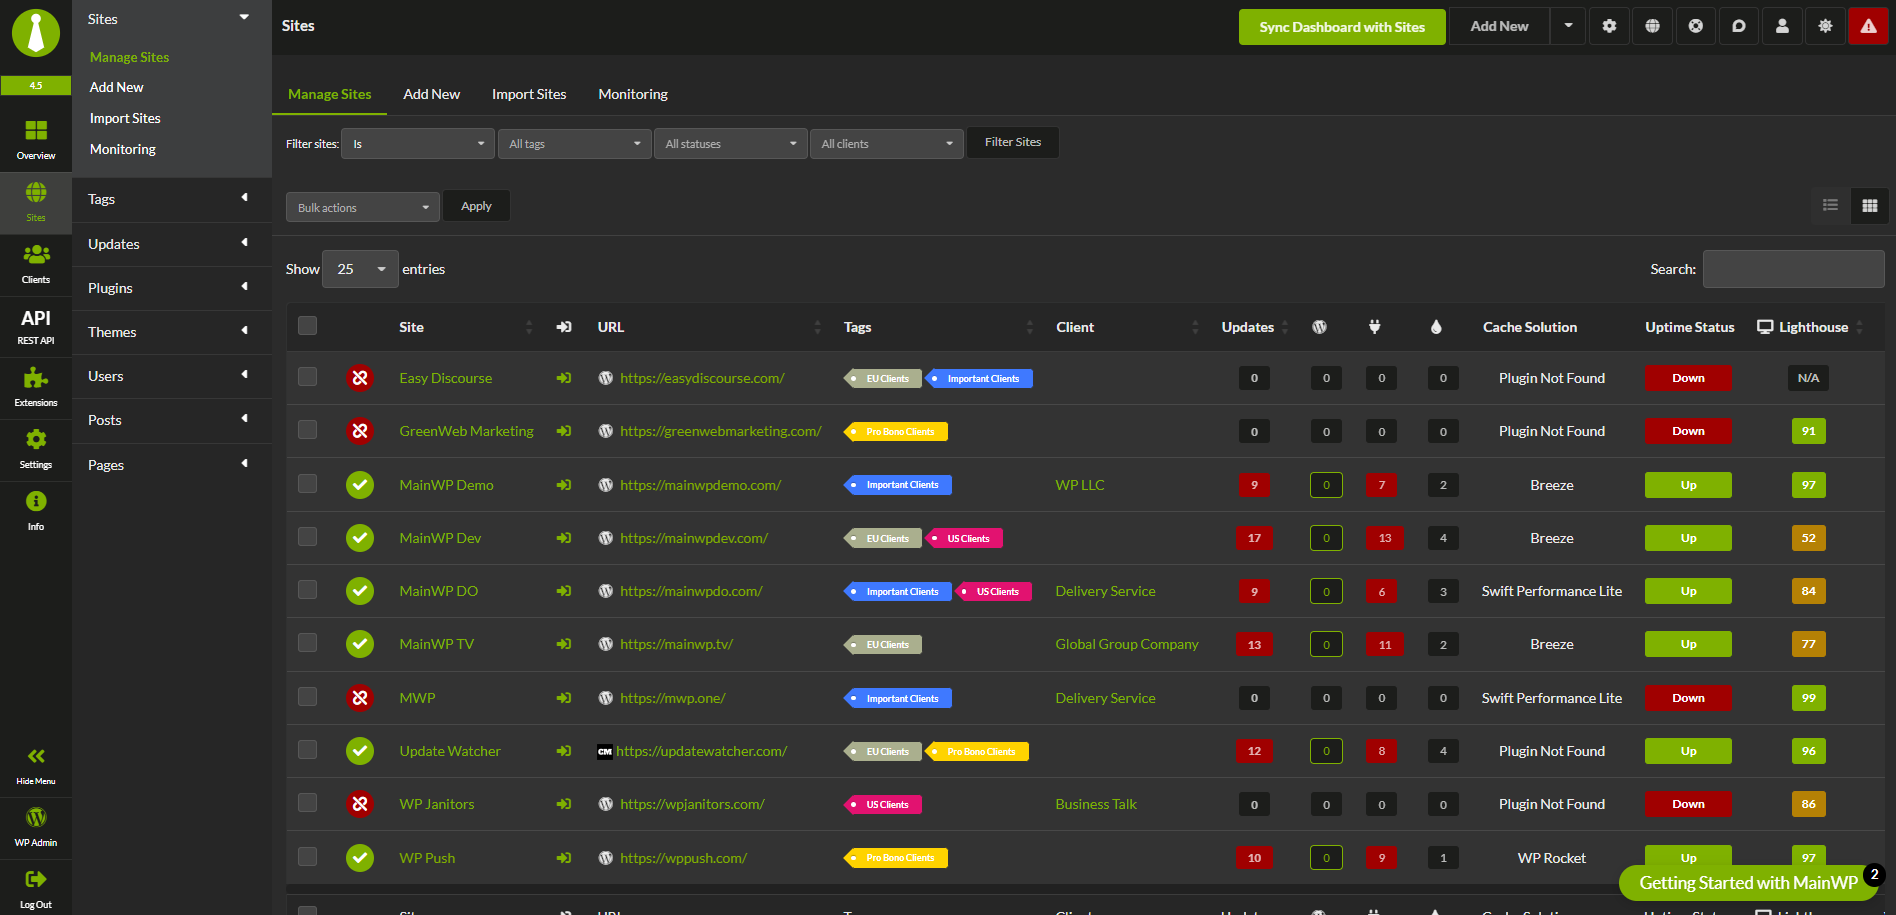Open the Bulk actions dropdown

pyautogui.click(x=363, y=208)
